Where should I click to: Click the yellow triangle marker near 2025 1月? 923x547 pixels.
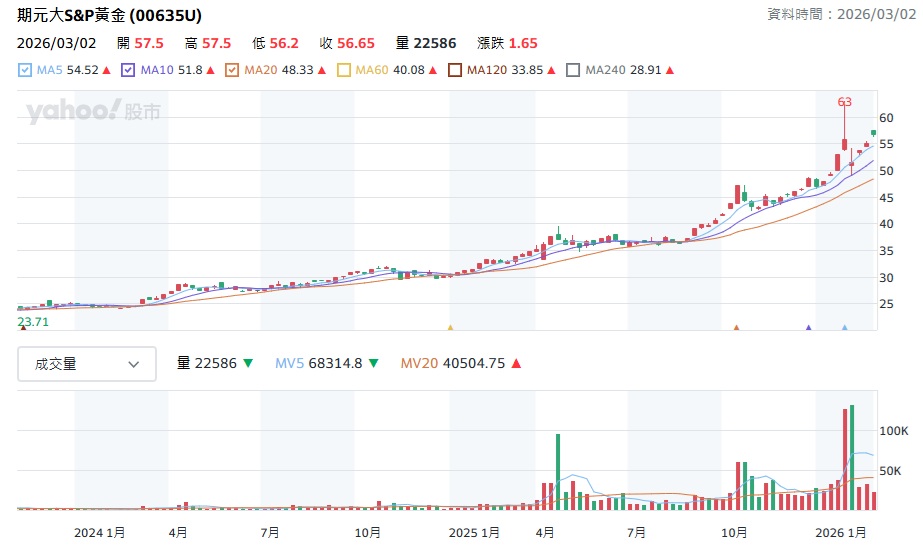450,327
